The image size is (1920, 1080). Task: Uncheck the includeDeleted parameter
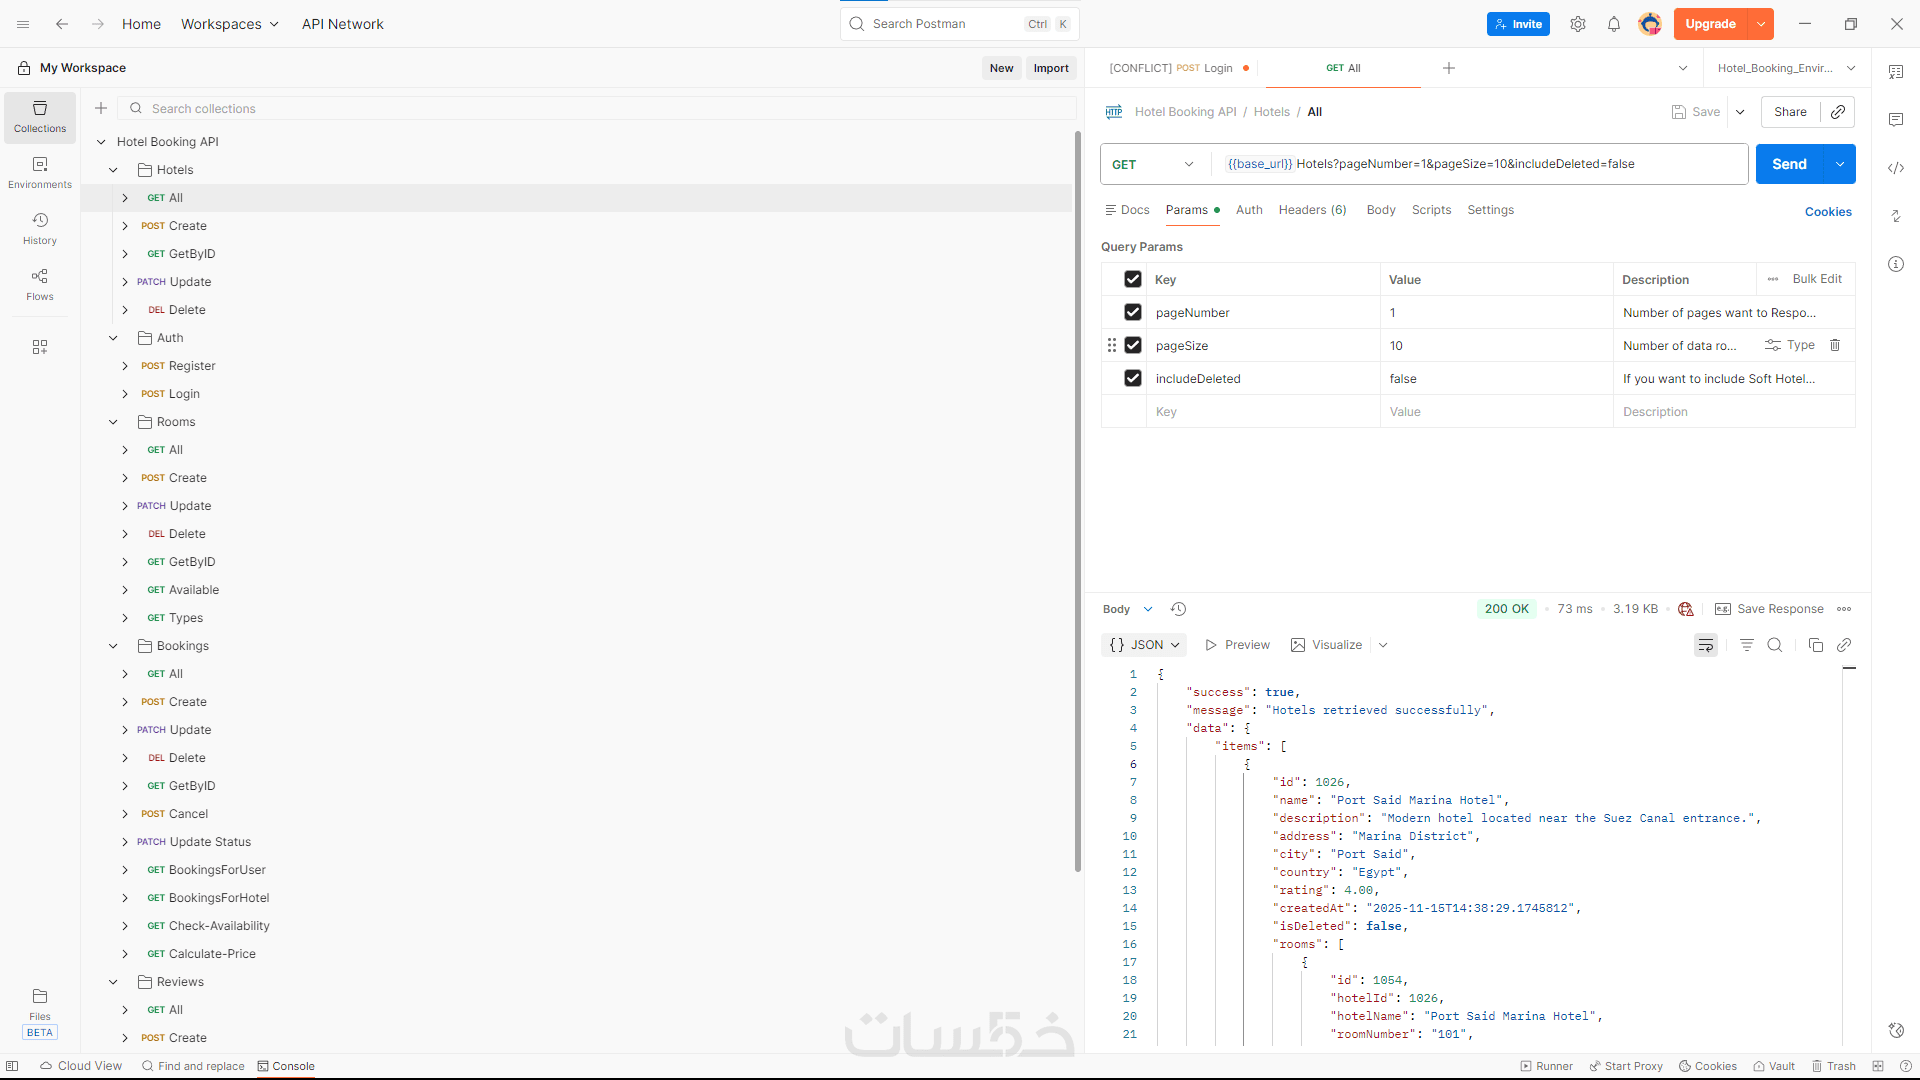[x=1133, y=378]
